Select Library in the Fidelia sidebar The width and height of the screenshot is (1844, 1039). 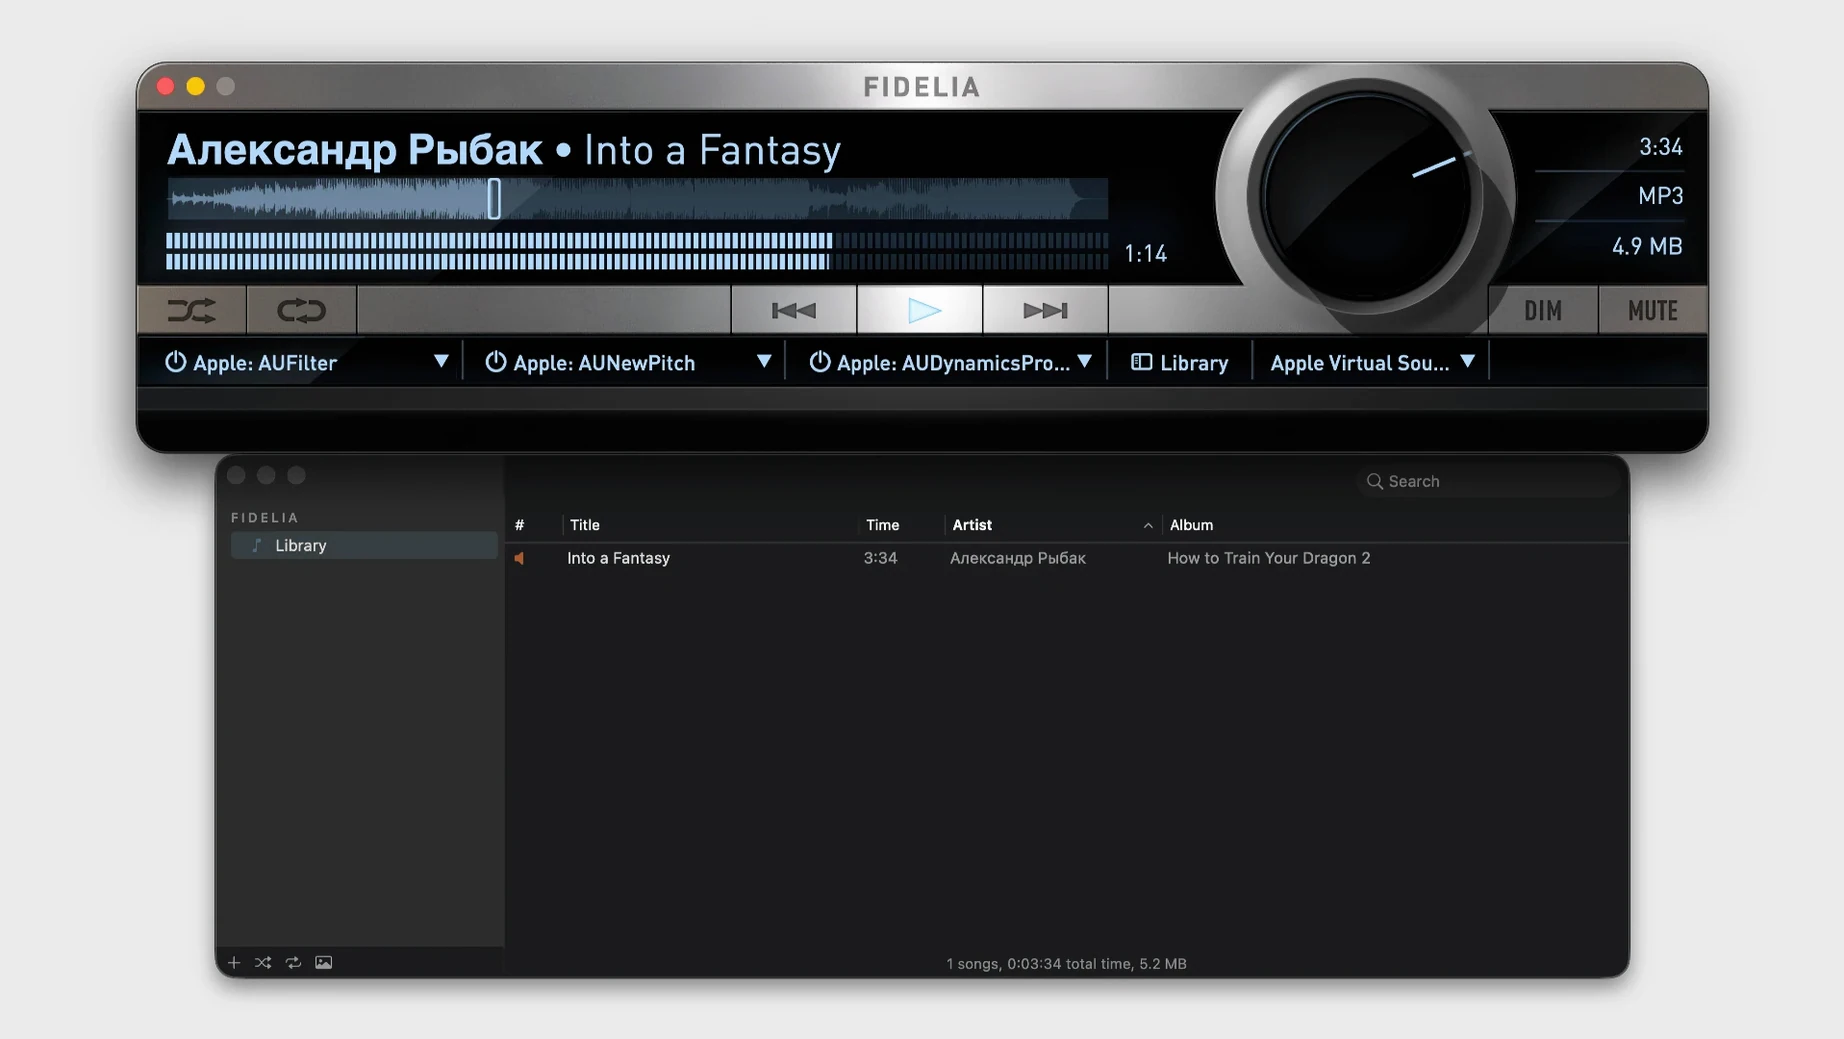click(x=364, y=545)
